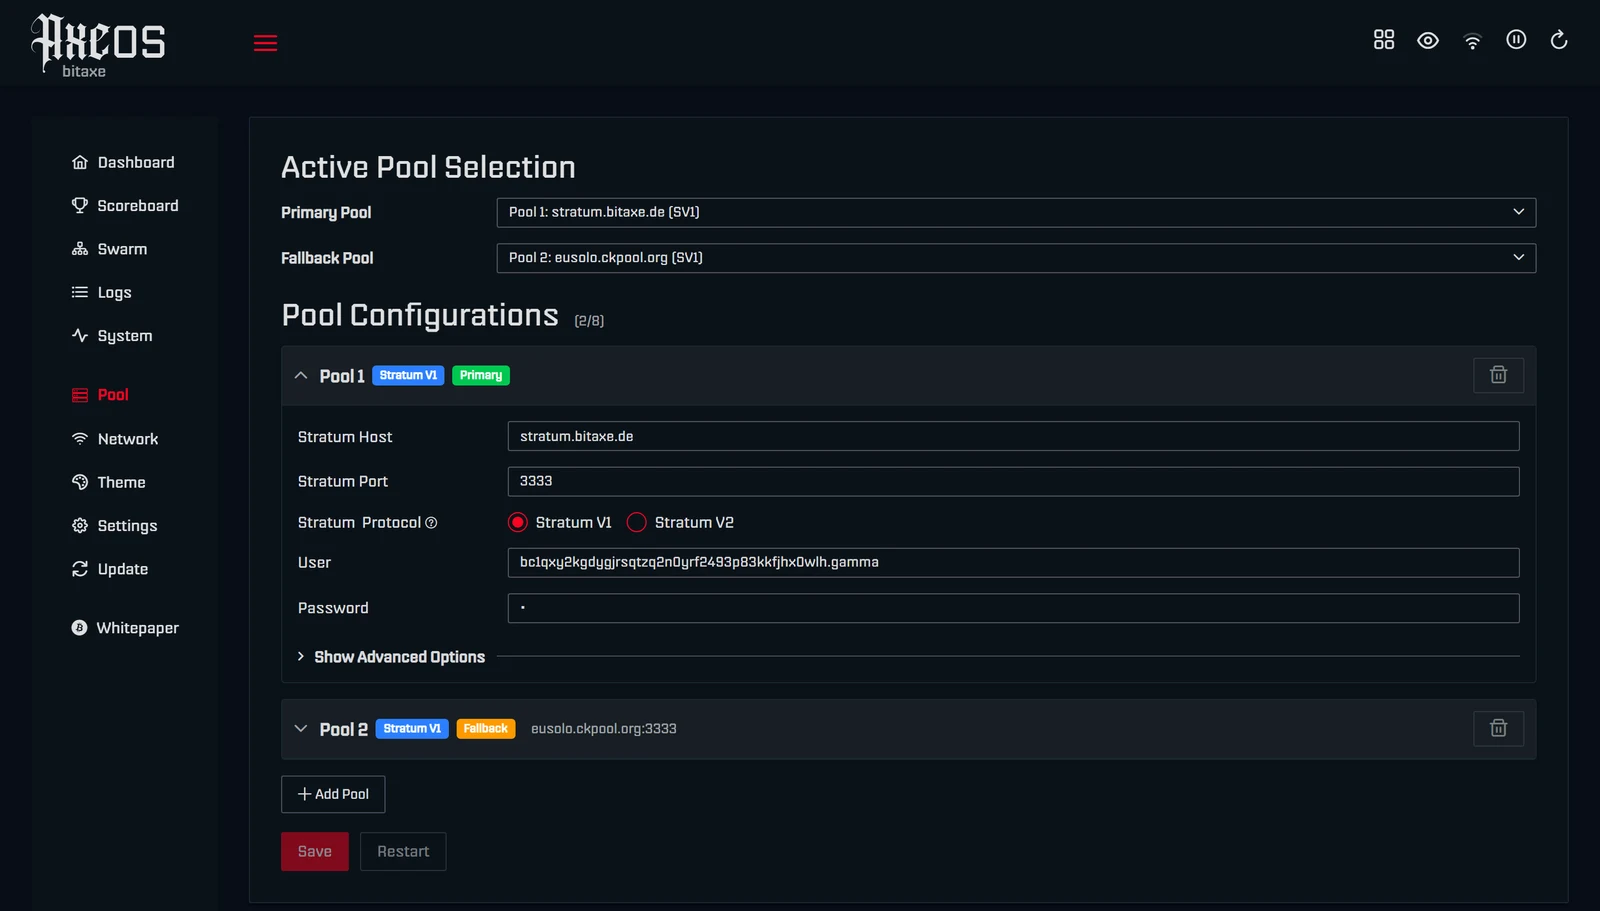The image size is (1600, 911).
Task: Open the grid layout icon in header
Action: pos(1384,40)
